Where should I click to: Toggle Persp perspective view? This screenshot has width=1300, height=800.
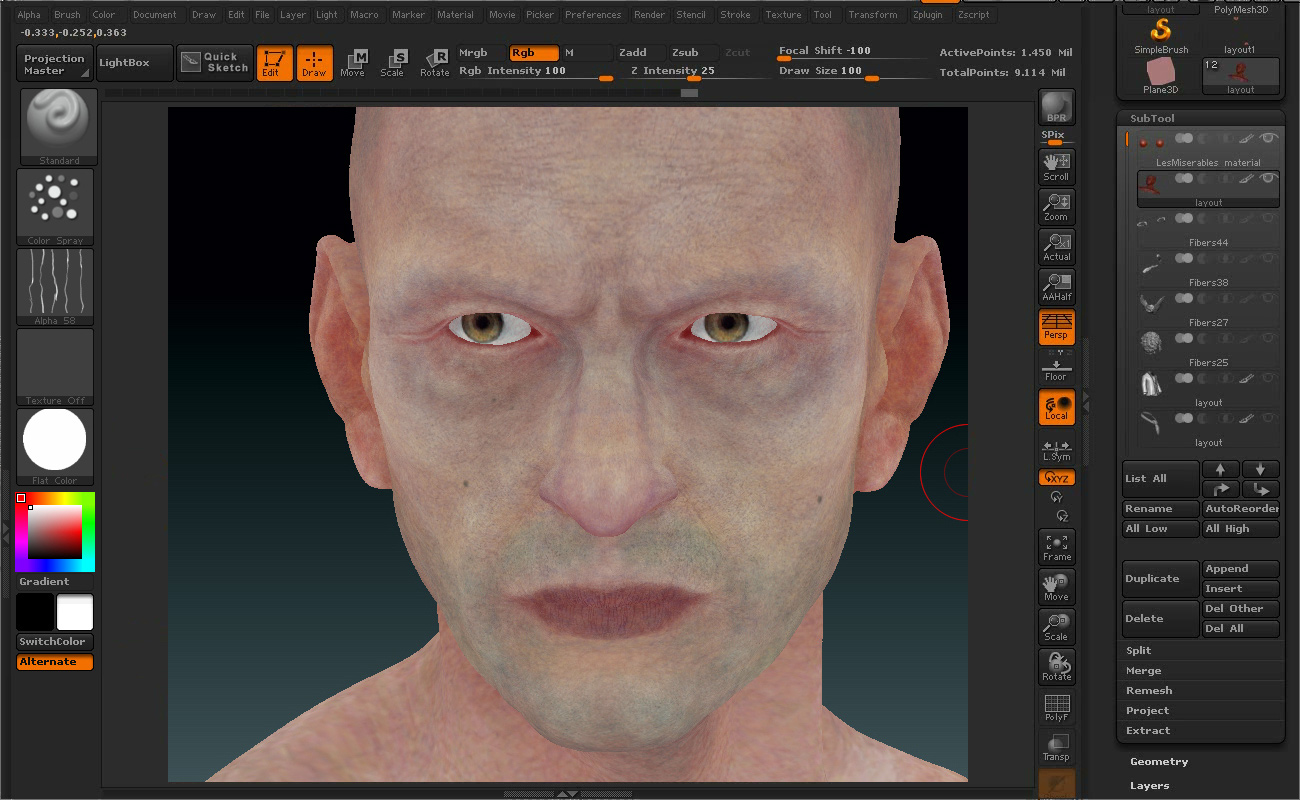point(1057,327)
